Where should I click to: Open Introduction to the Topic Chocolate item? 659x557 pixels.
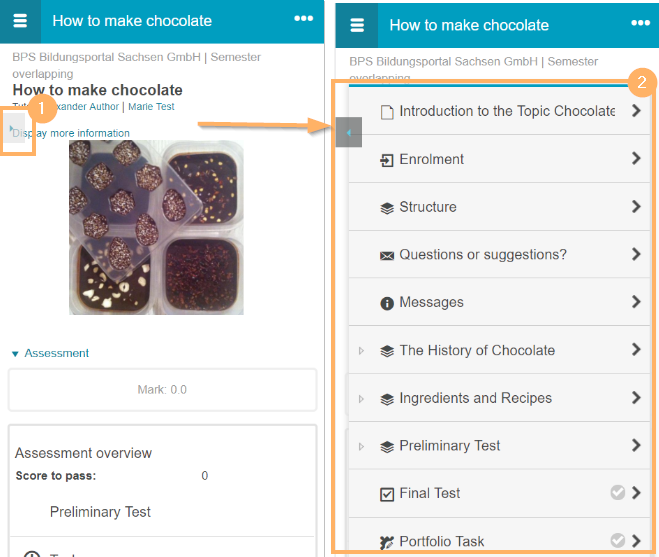pos(506,111)
